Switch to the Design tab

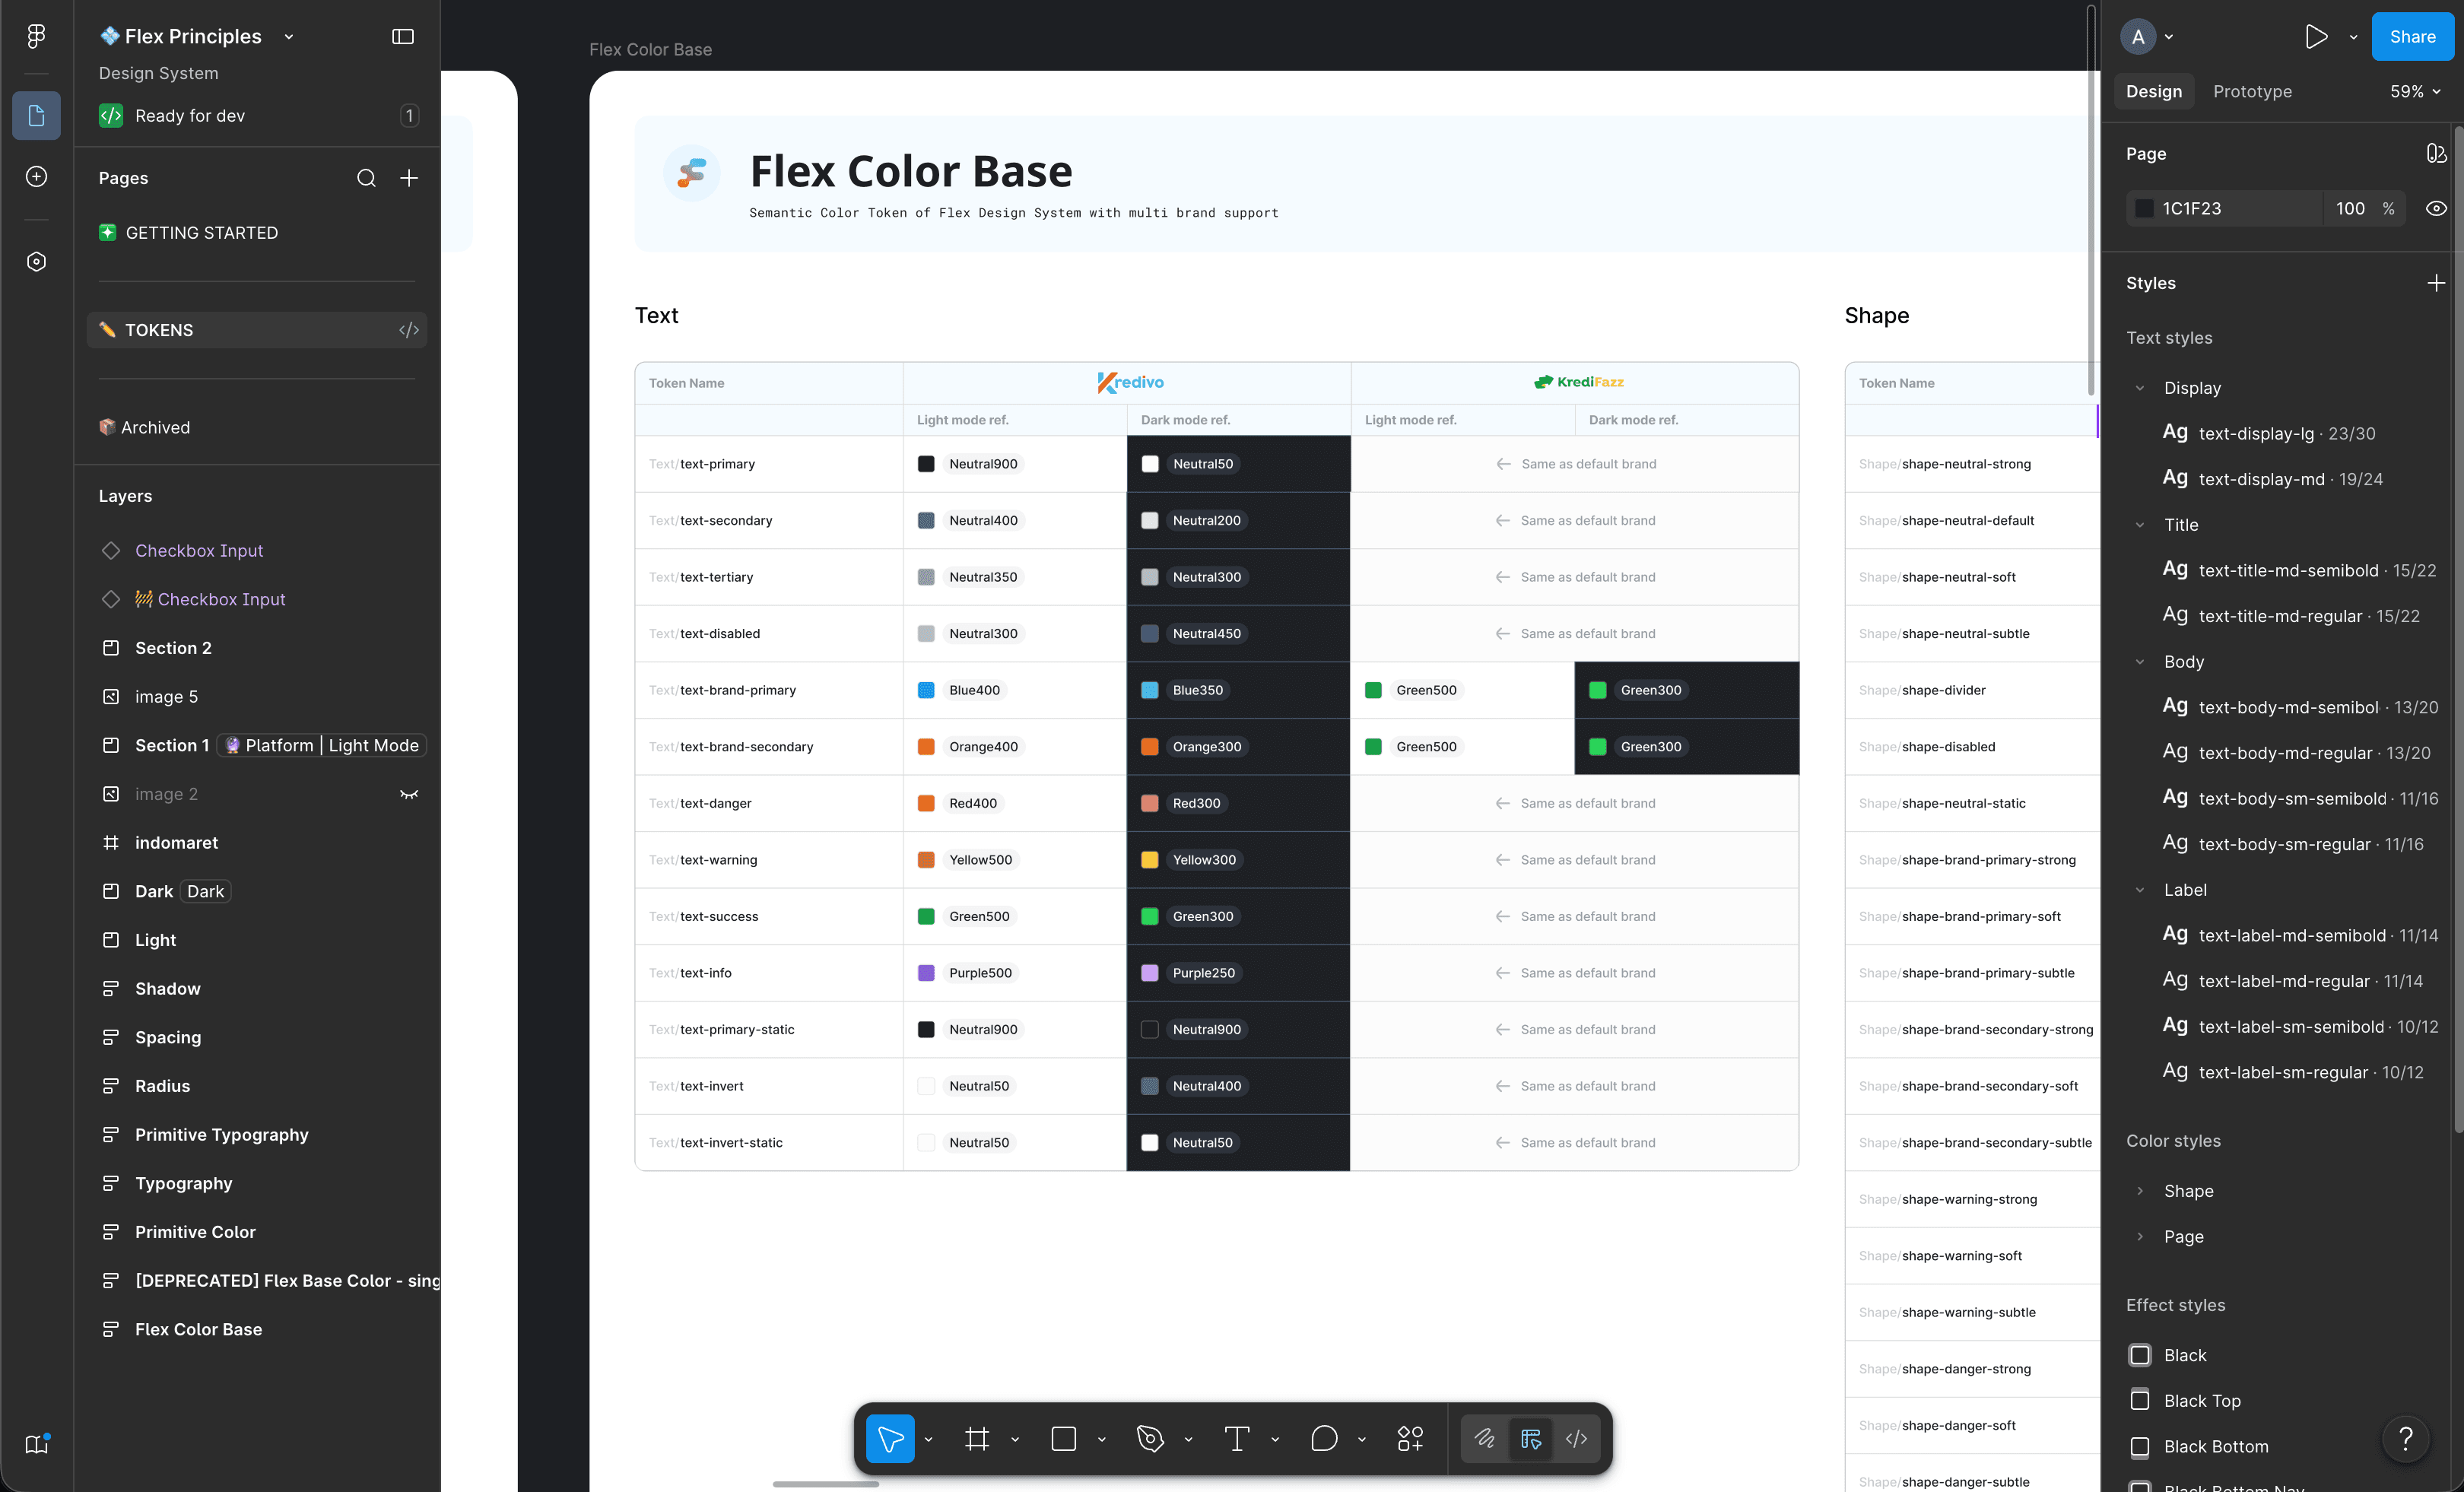[x=2154, y=91]
